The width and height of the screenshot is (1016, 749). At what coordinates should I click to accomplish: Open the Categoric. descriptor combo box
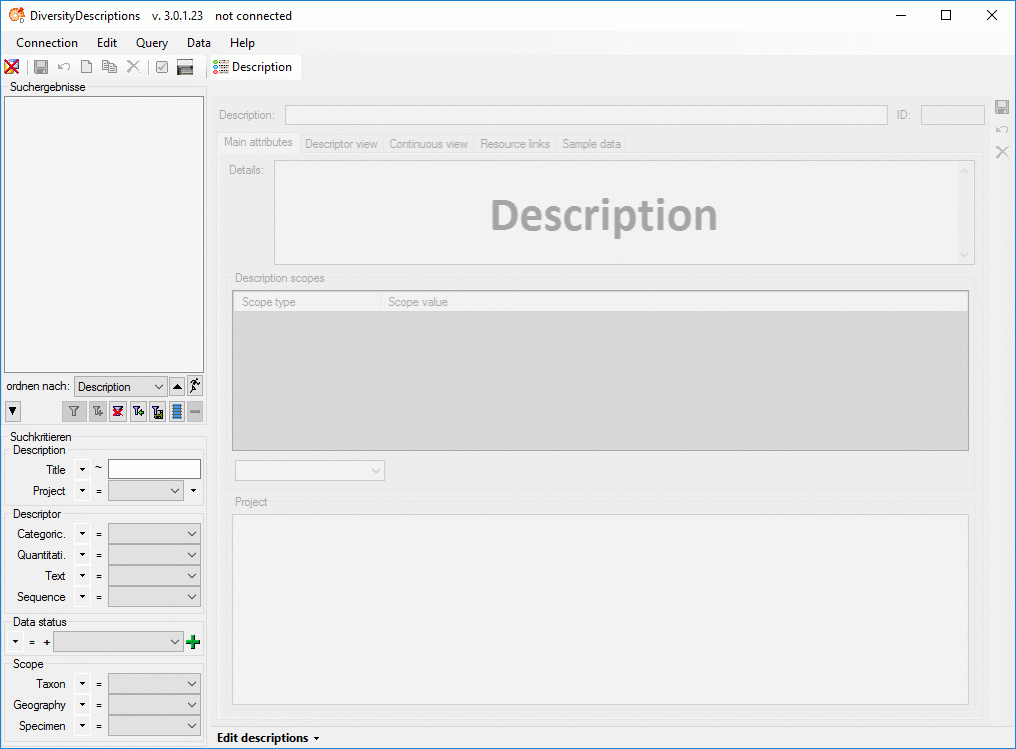[154, 534]
